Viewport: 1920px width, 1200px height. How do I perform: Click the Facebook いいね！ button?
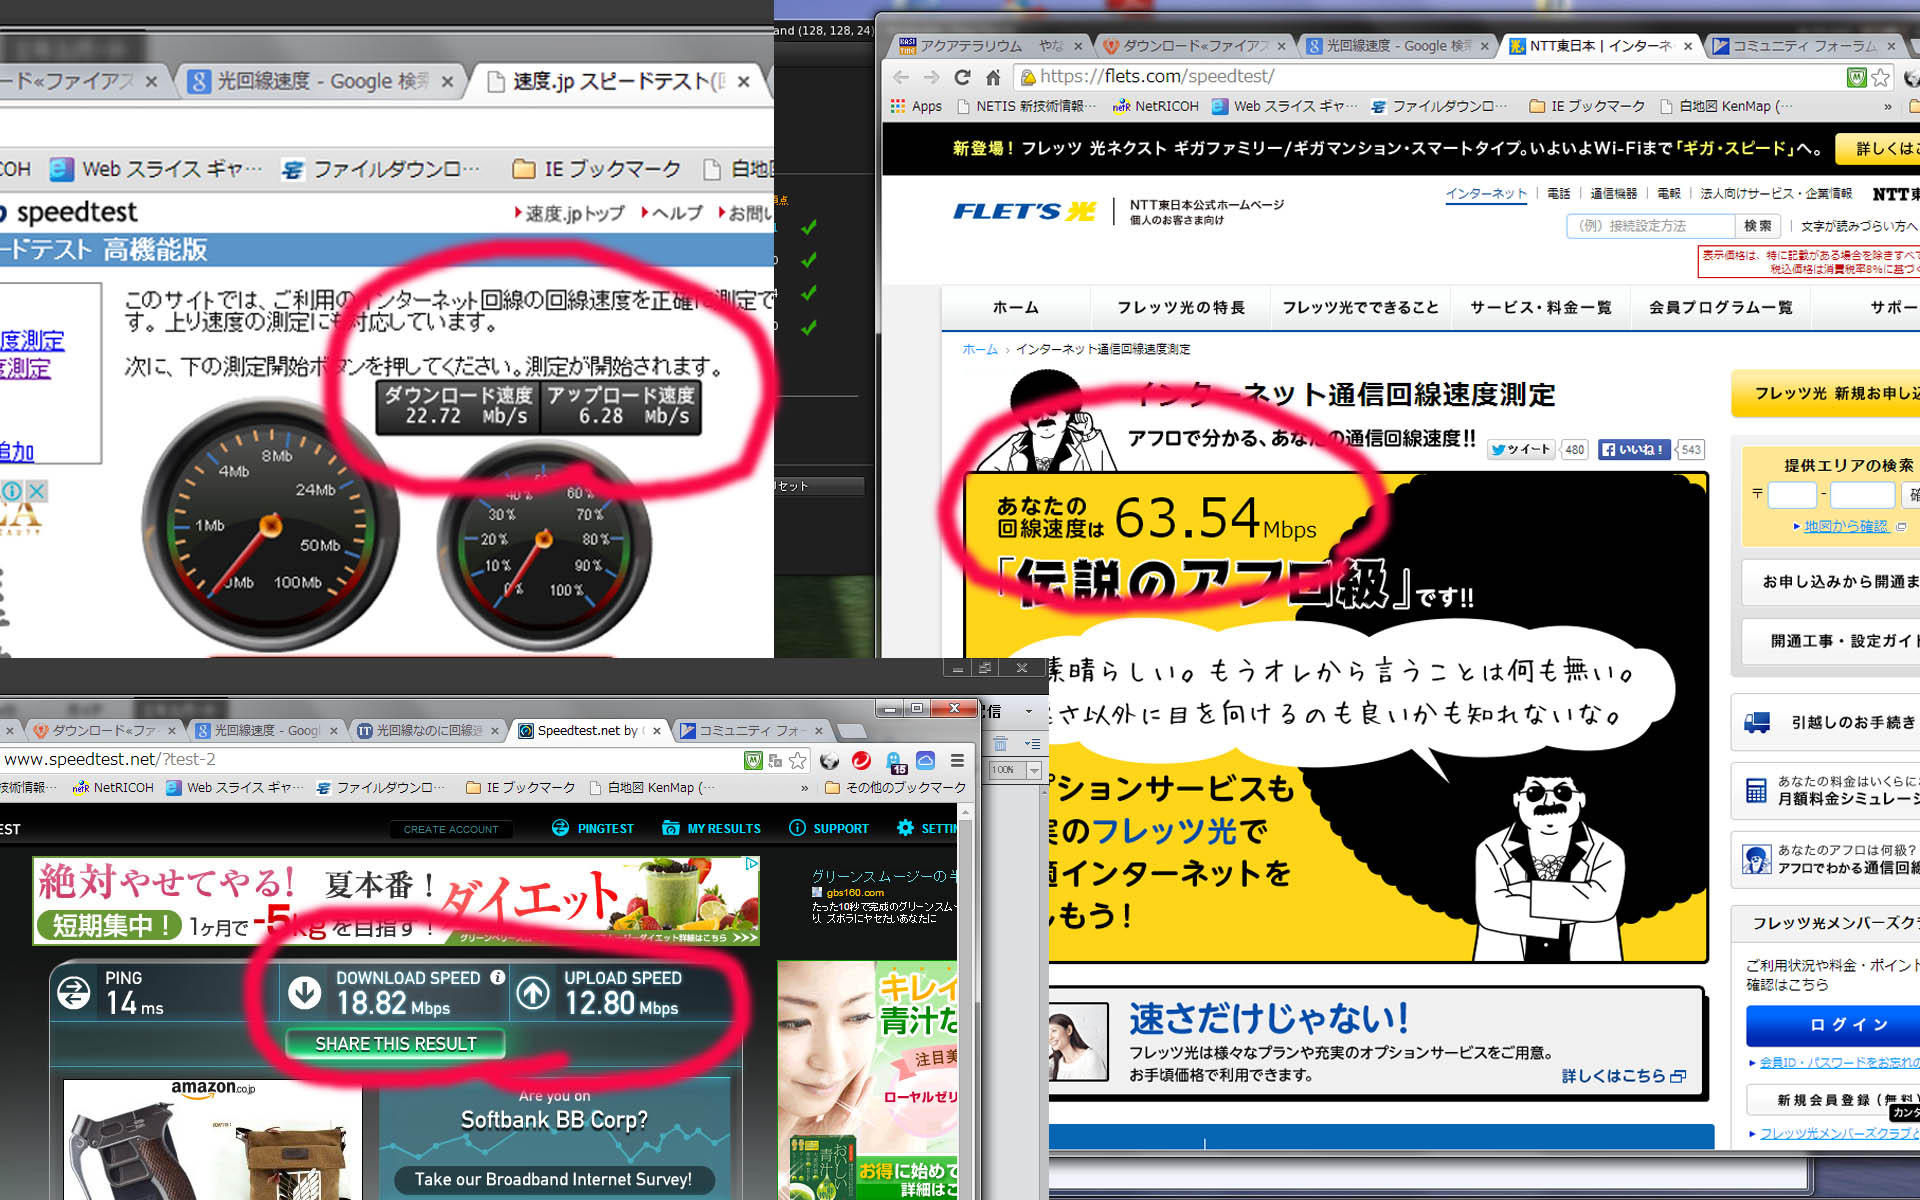click(x=1636, y=450)
